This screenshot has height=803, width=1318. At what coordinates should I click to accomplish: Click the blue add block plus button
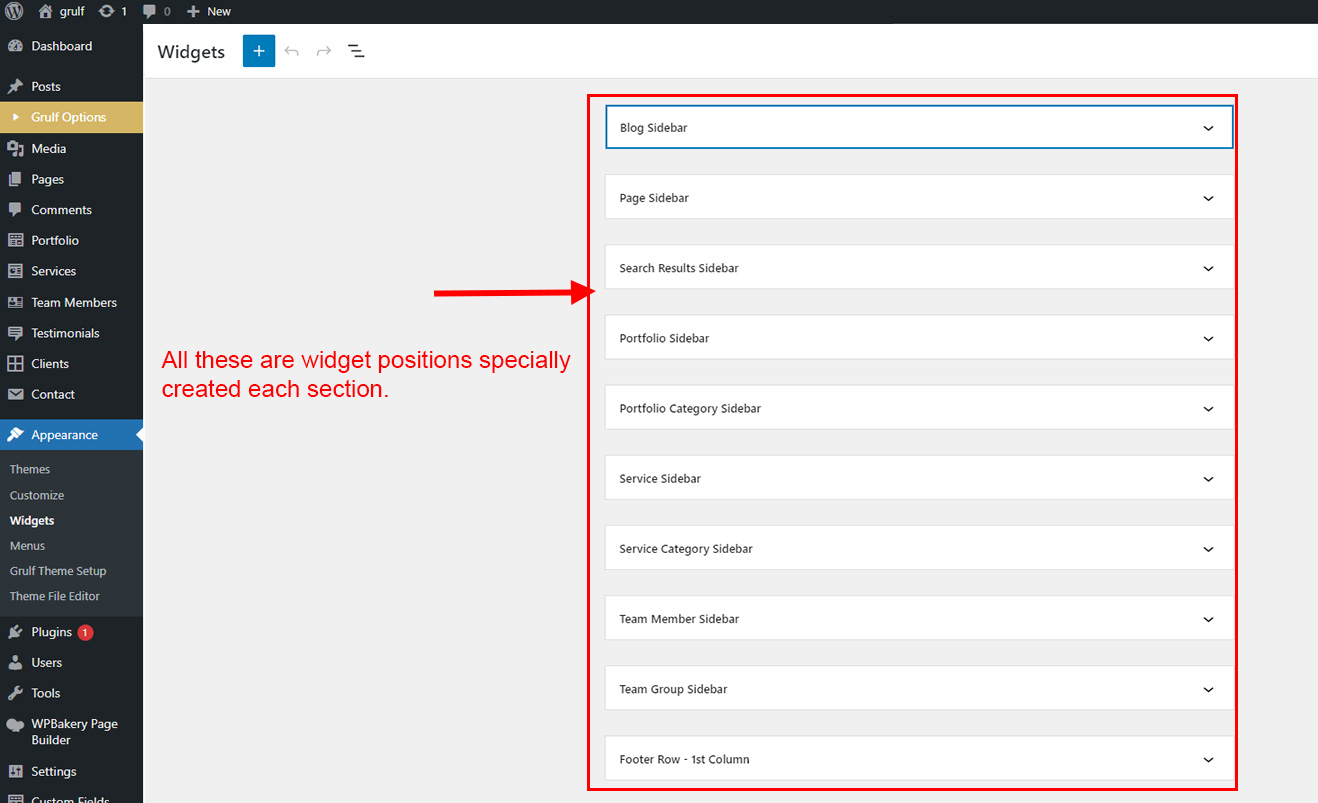click(258, 51)
